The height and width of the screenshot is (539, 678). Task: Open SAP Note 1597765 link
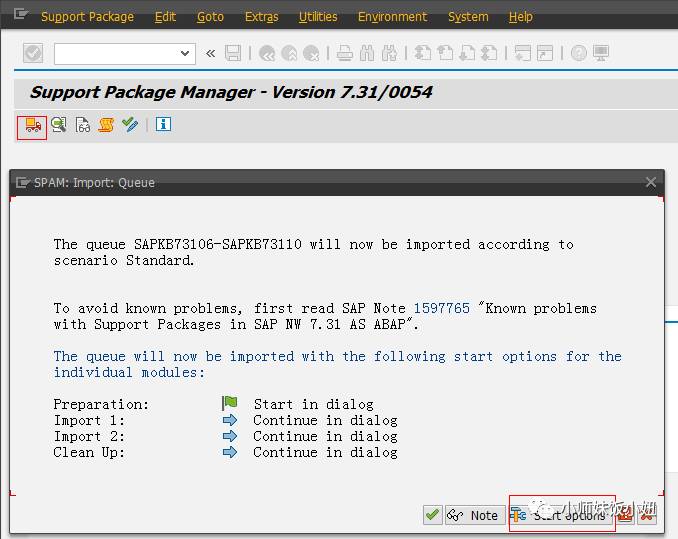point(441,308)
